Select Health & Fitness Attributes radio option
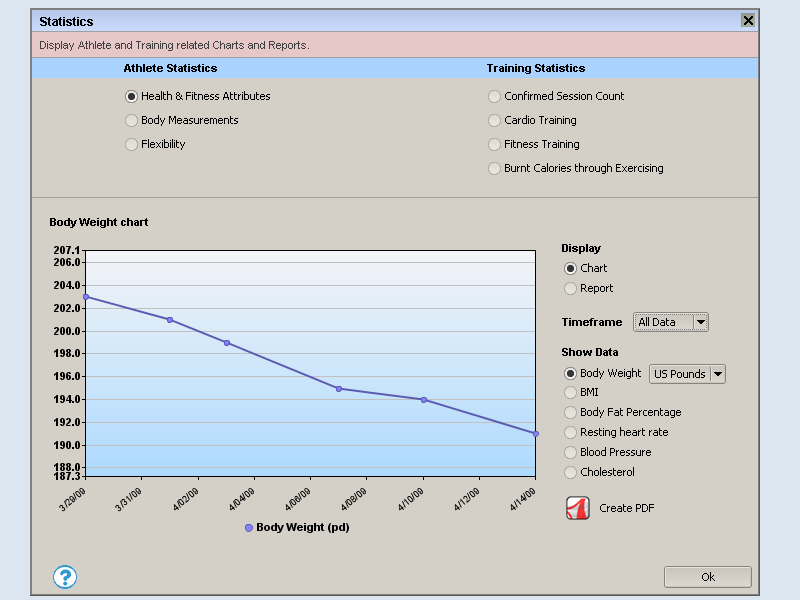800x600 pixels. point(132,97)
